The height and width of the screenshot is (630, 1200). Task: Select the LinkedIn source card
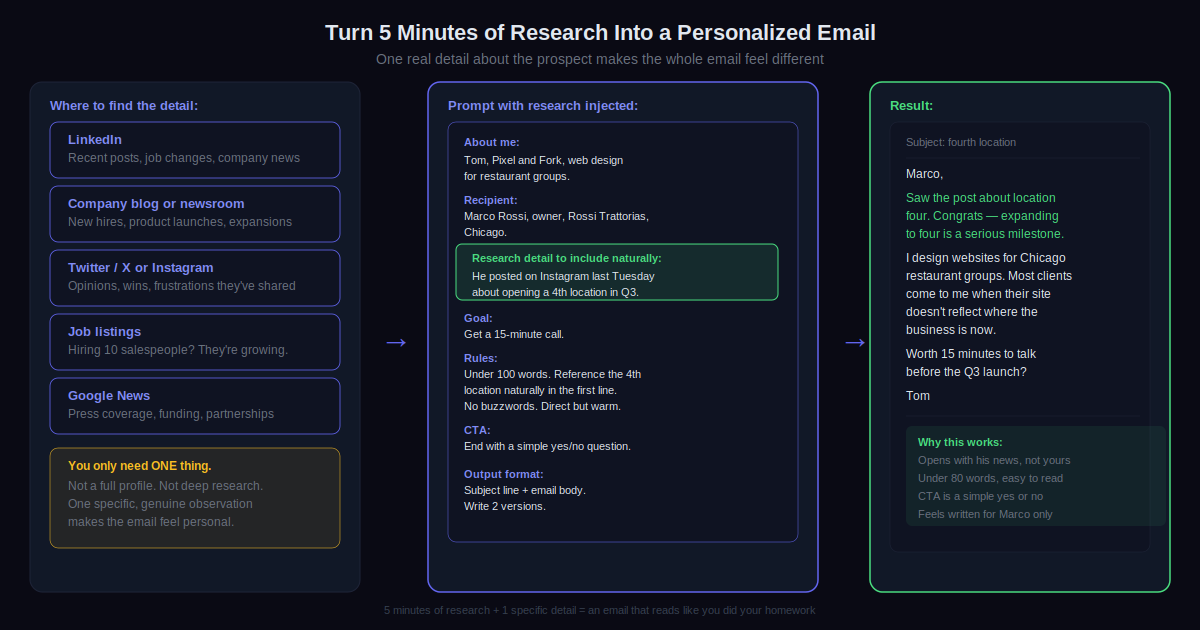click(x=195, y=149)
